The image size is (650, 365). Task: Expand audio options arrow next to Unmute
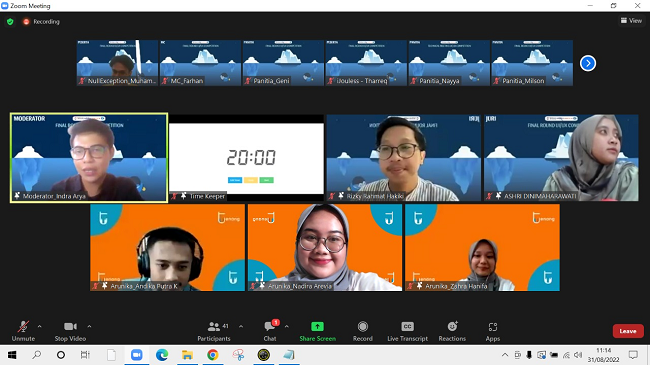click(x=39, y=326)
